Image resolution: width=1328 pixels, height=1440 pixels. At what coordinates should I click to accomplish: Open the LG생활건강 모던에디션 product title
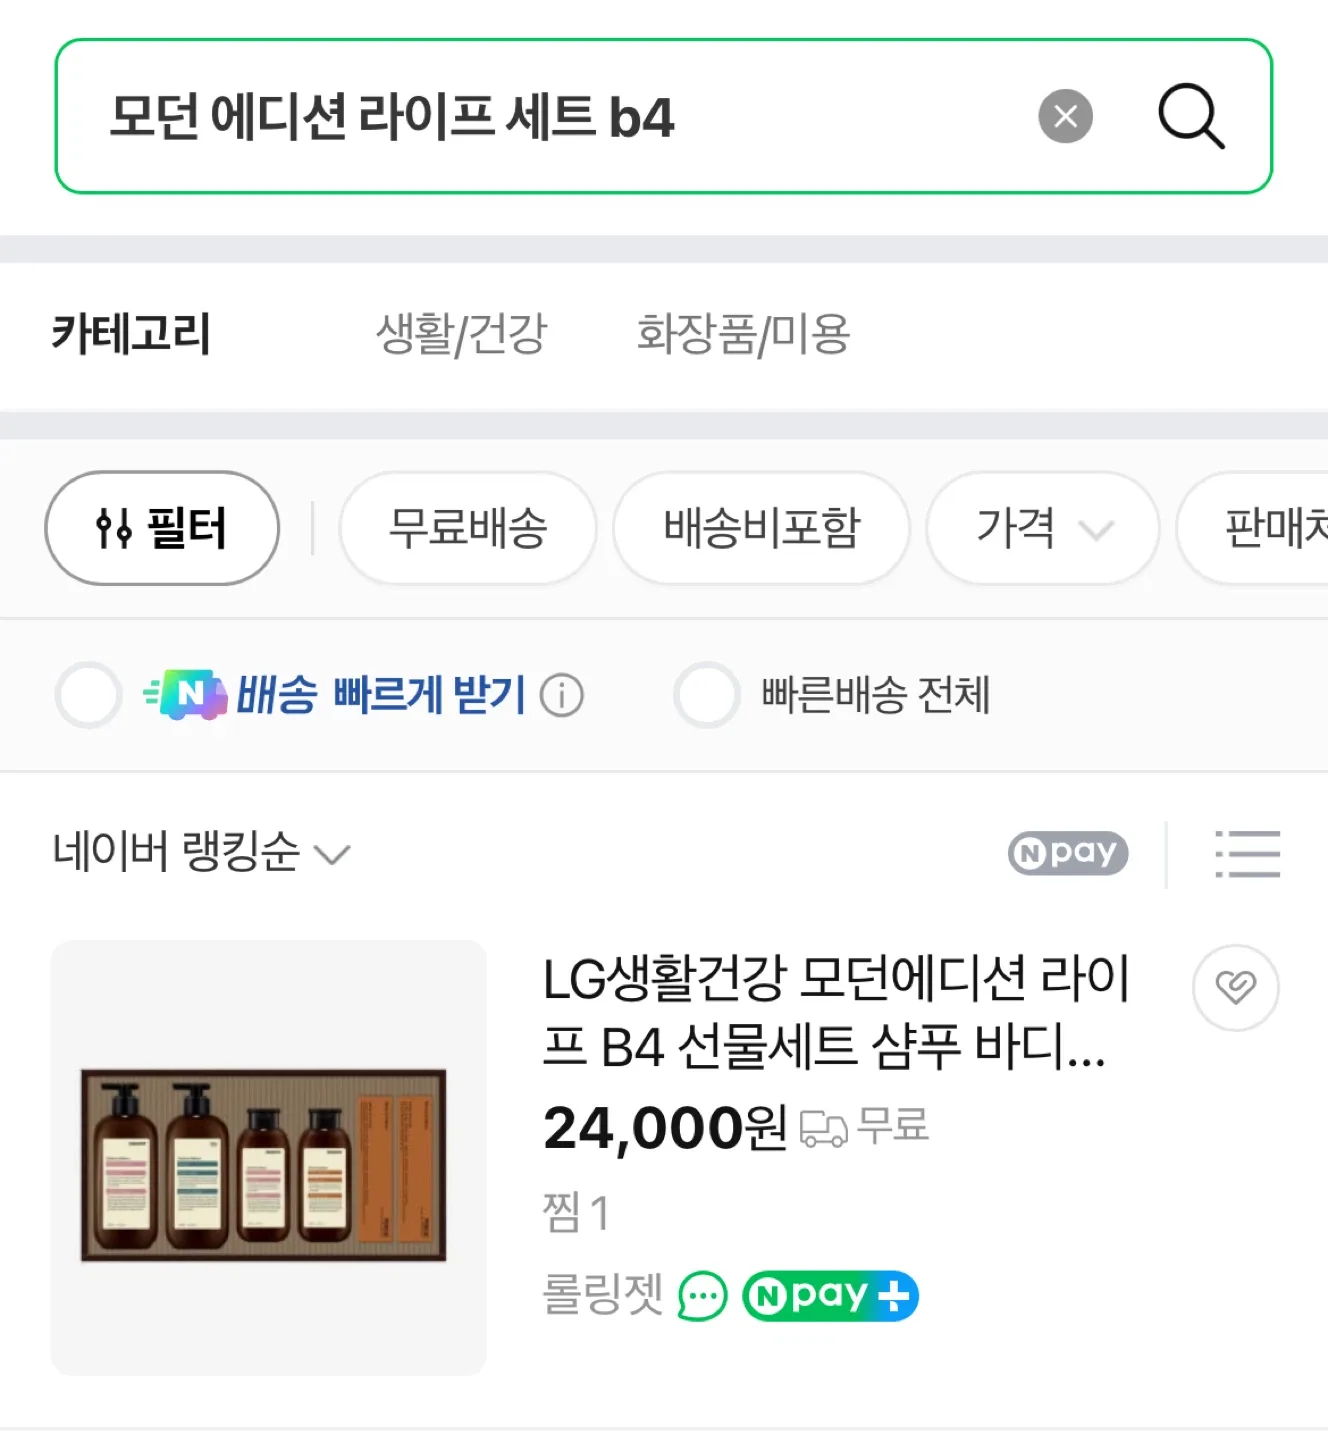pyautogui.click(x=835, y=1012)
